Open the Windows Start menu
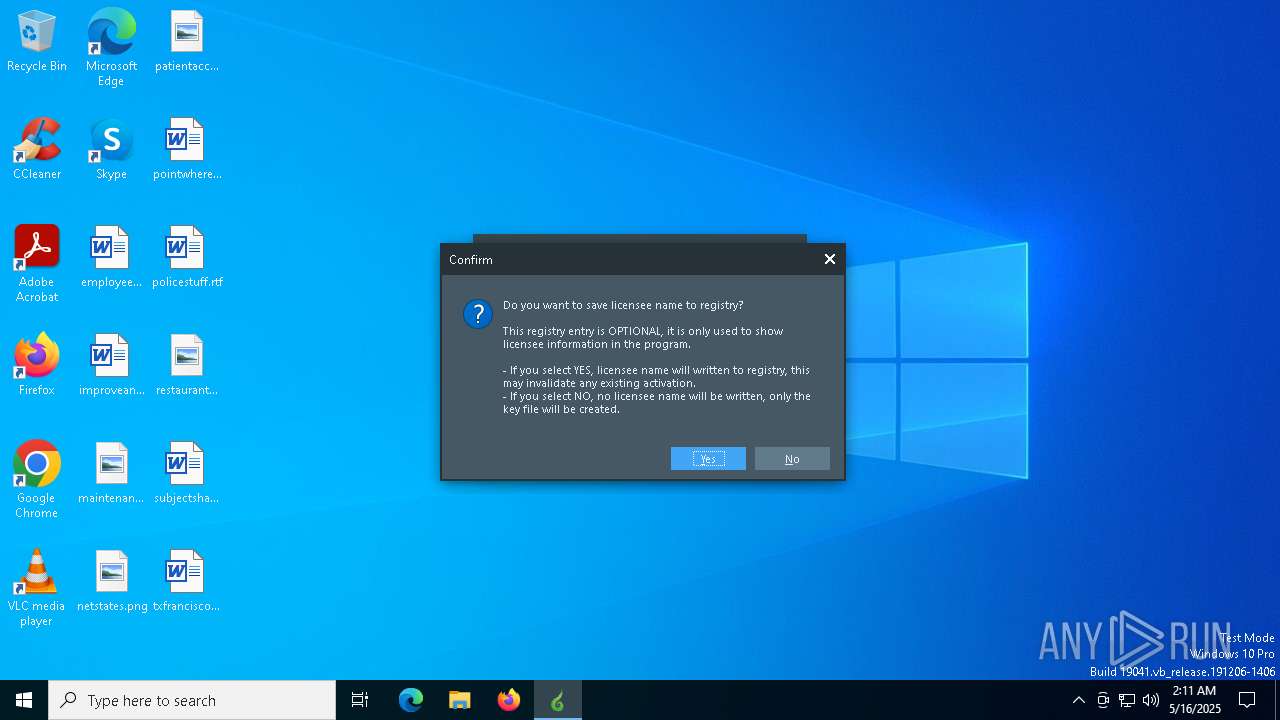The image size is (1280, 720). [24, 700]
